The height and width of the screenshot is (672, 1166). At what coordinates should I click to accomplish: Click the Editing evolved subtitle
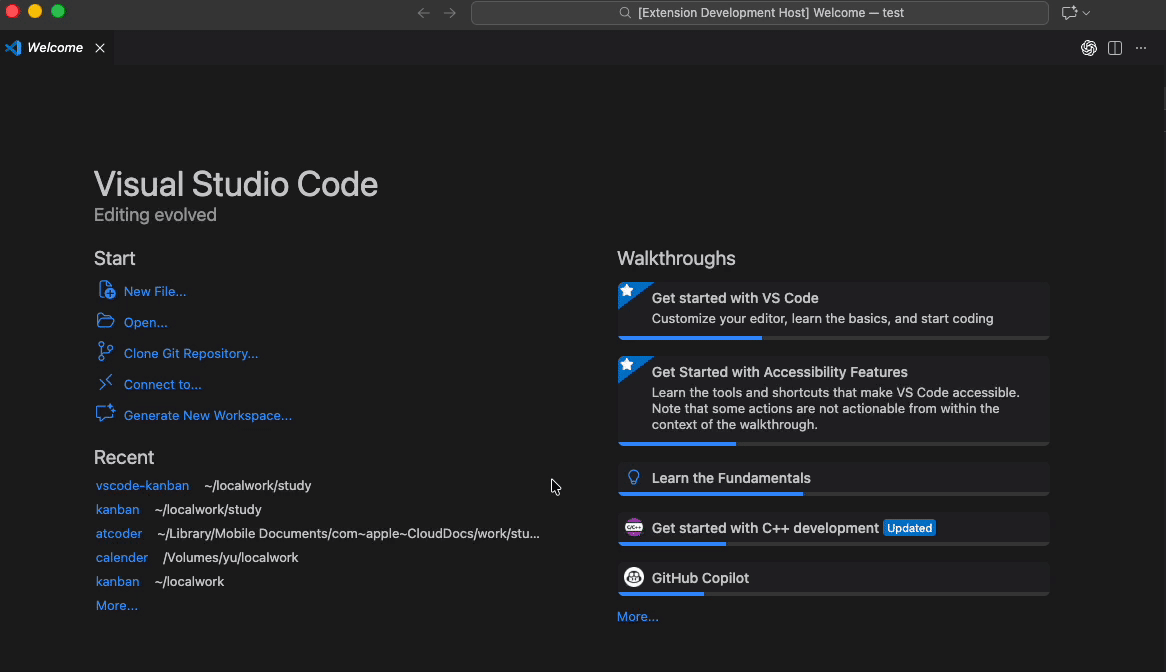click(x=155, y=215)
